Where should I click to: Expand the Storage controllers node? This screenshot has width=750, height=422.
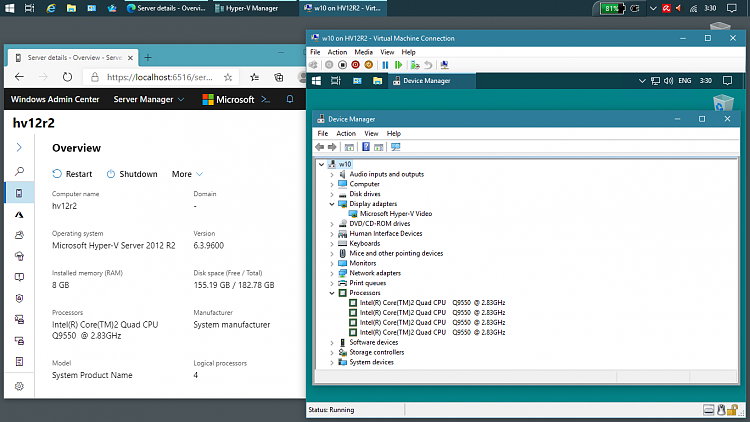coord(332,352)
